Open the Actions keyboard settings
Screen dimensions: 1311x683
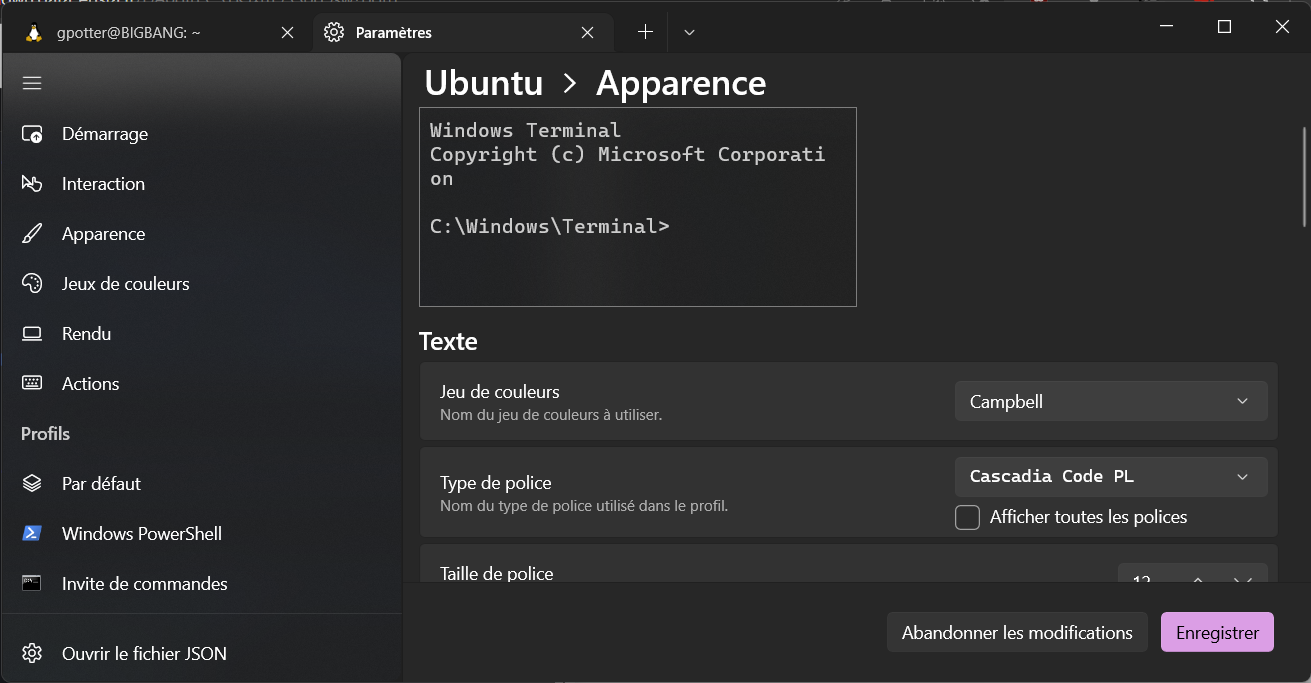click(x=201, y=384)
